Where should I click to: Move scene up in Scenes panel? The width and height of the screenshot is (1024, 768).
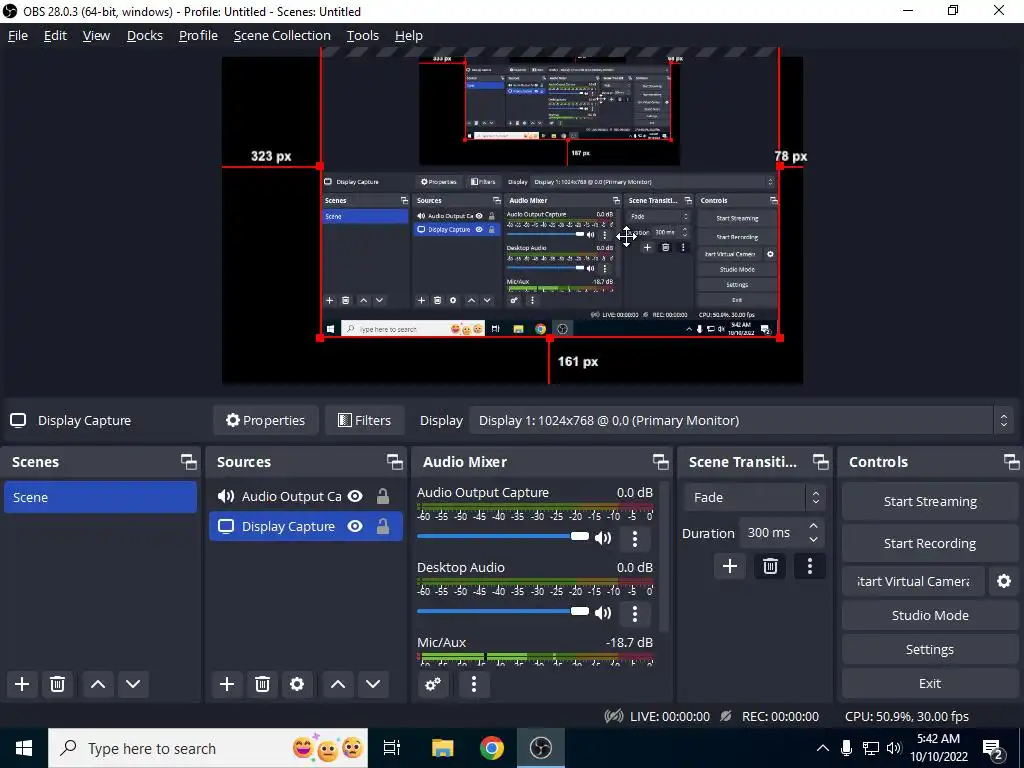click(98, 684)
